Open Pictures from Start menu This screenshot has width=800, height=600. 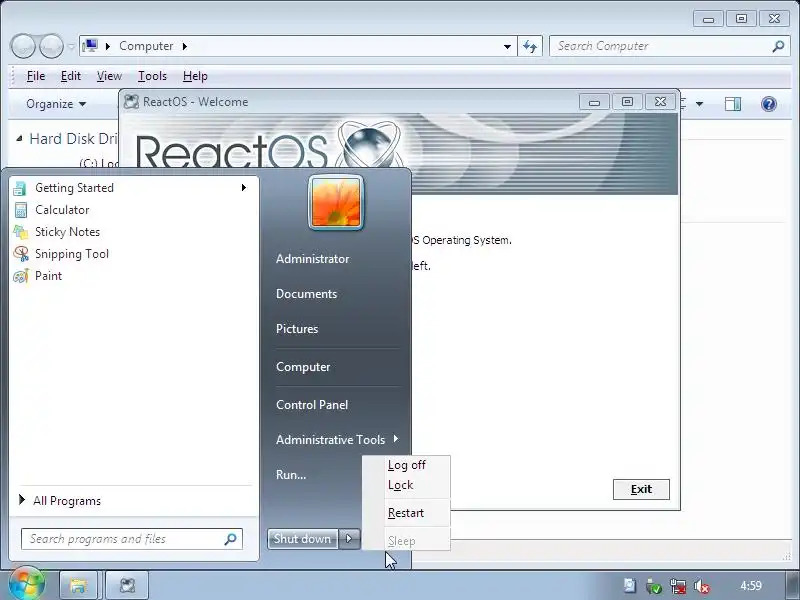point(297,329)
